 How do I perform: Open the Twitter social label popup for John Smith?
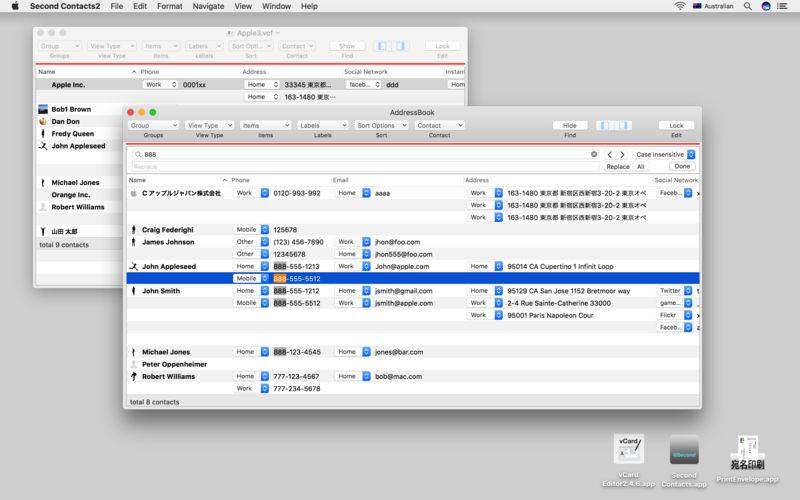tap(674, 291)
